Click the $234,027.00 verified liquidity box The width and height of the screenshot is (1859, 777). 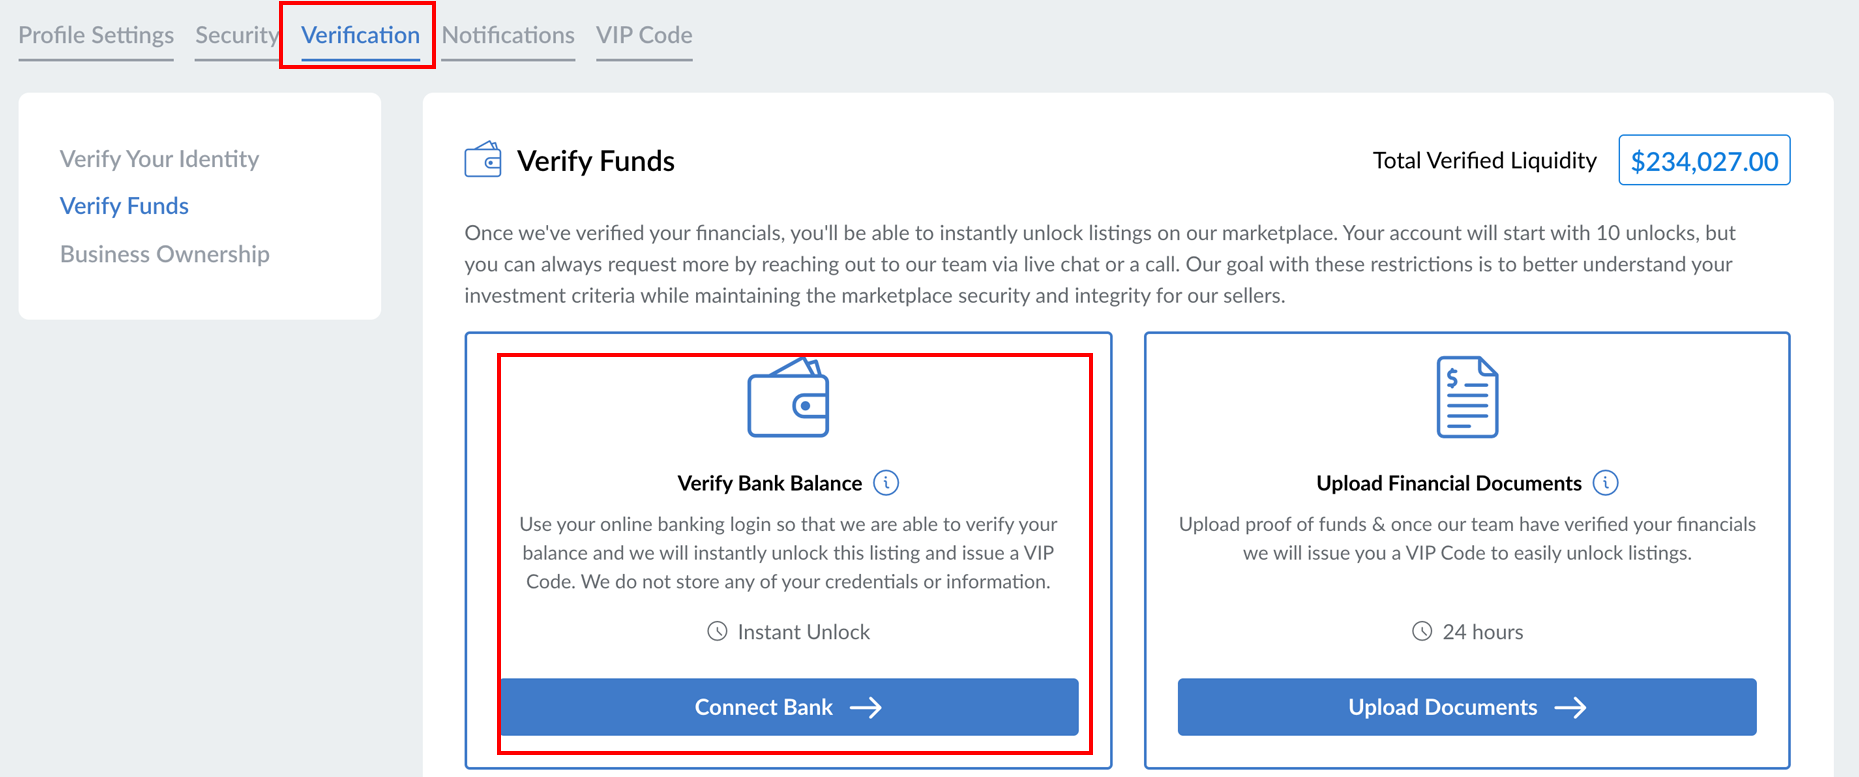pyautogui.click(x=1704, y=160)
